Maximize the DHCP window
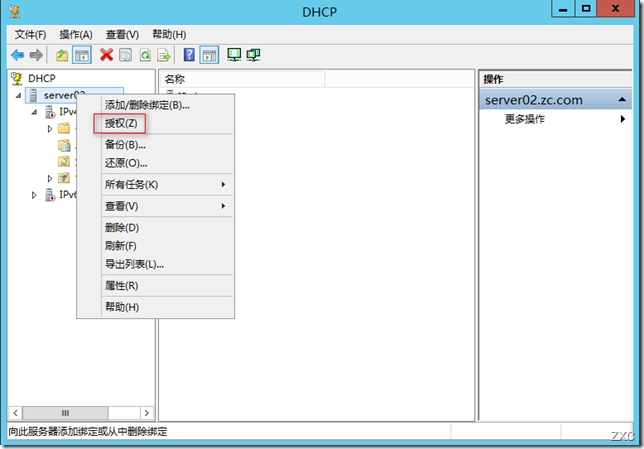Viewport: 644px width, 449px height. click(586, 9)
